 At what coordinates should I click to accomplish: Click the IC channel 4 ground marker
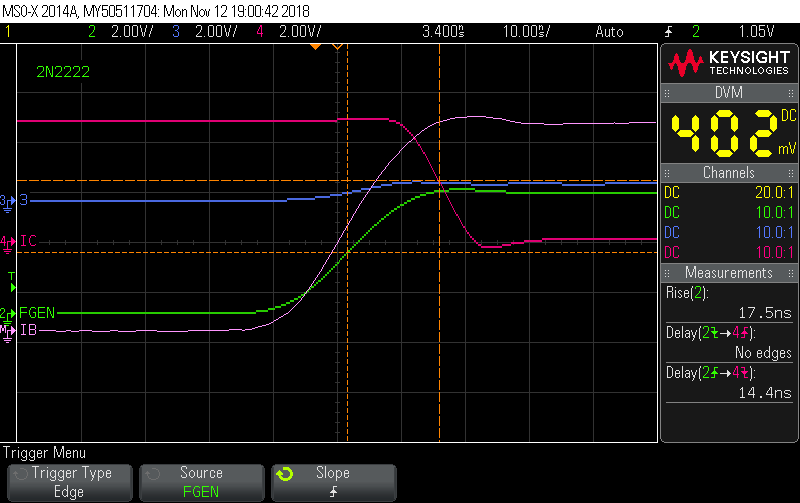(x=7, y=243)
